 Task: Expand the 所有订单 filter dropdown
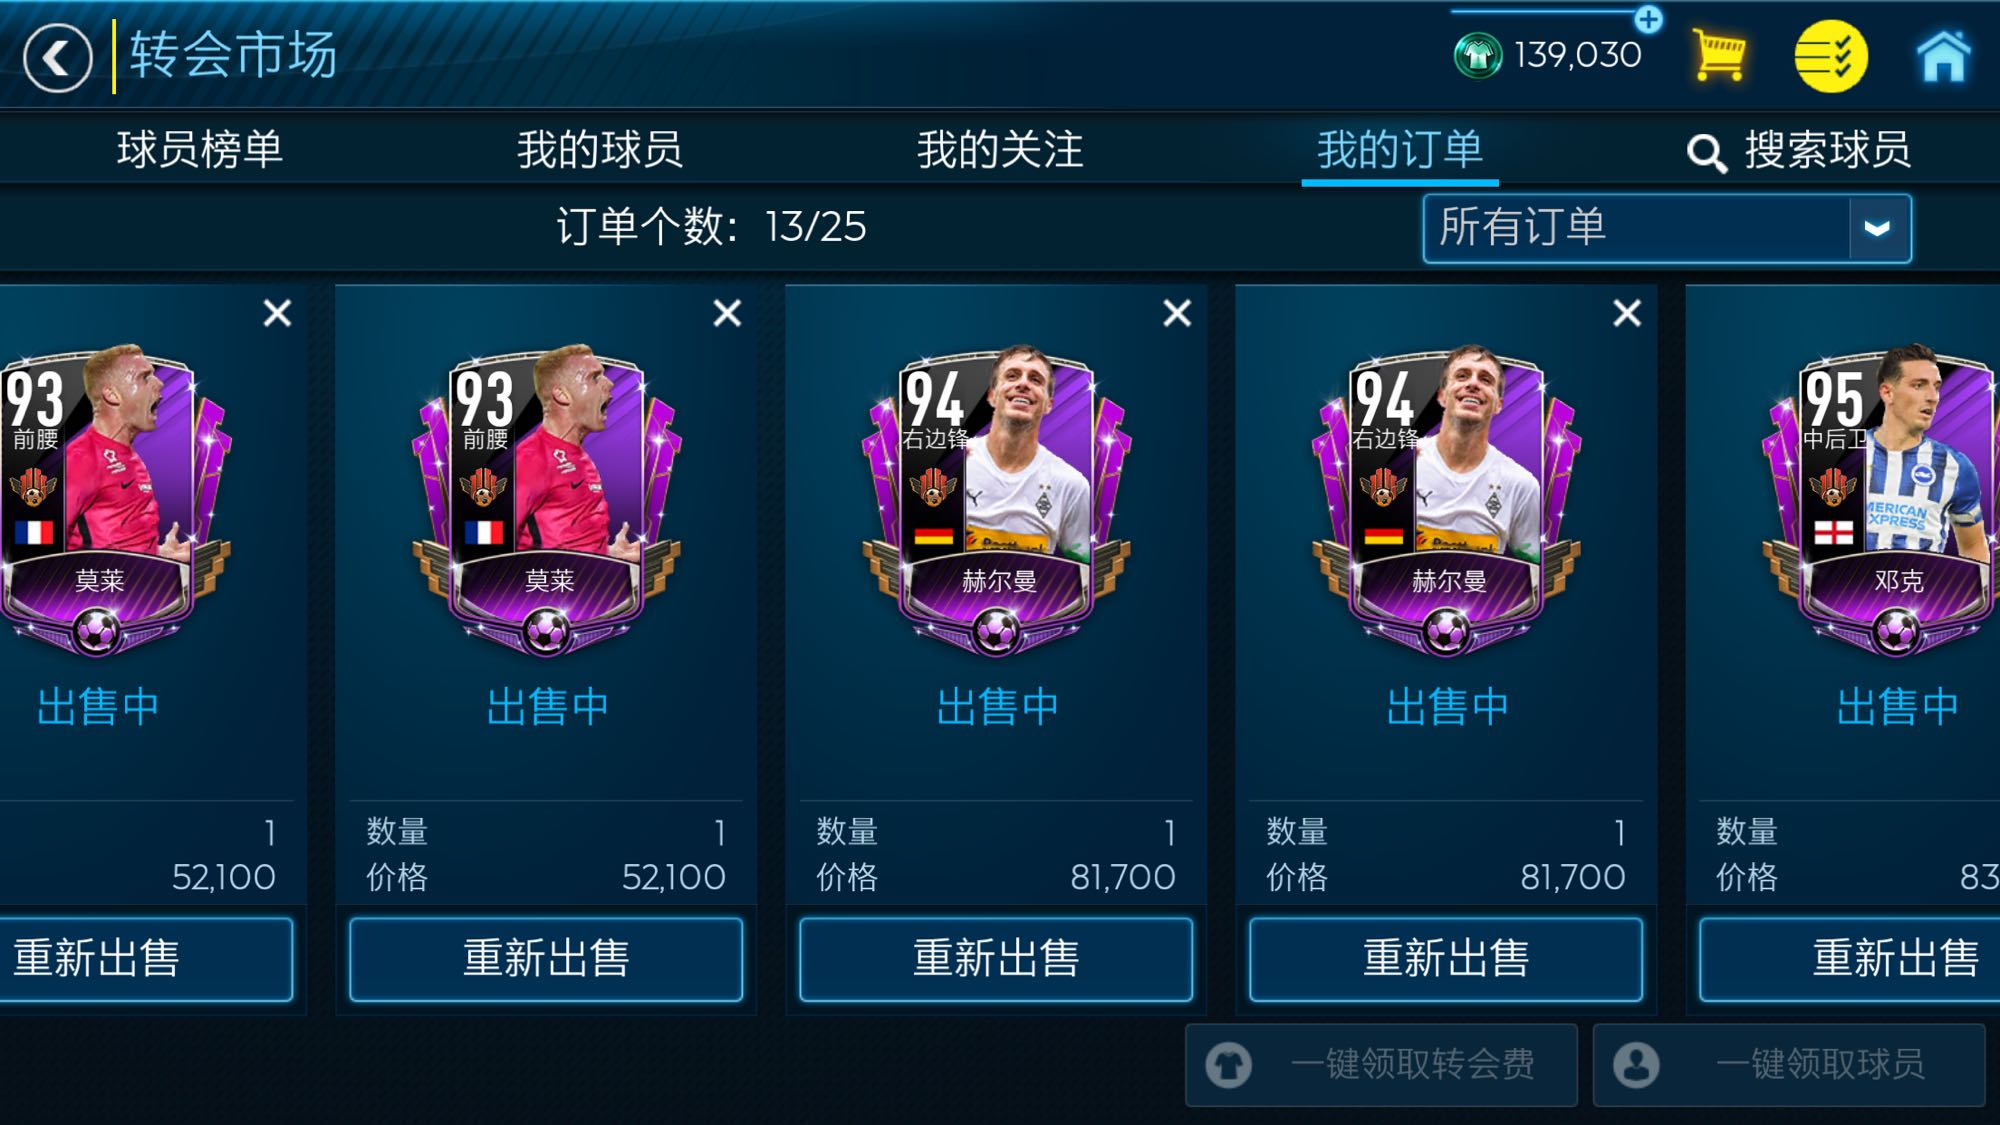tap(1667, 228)
